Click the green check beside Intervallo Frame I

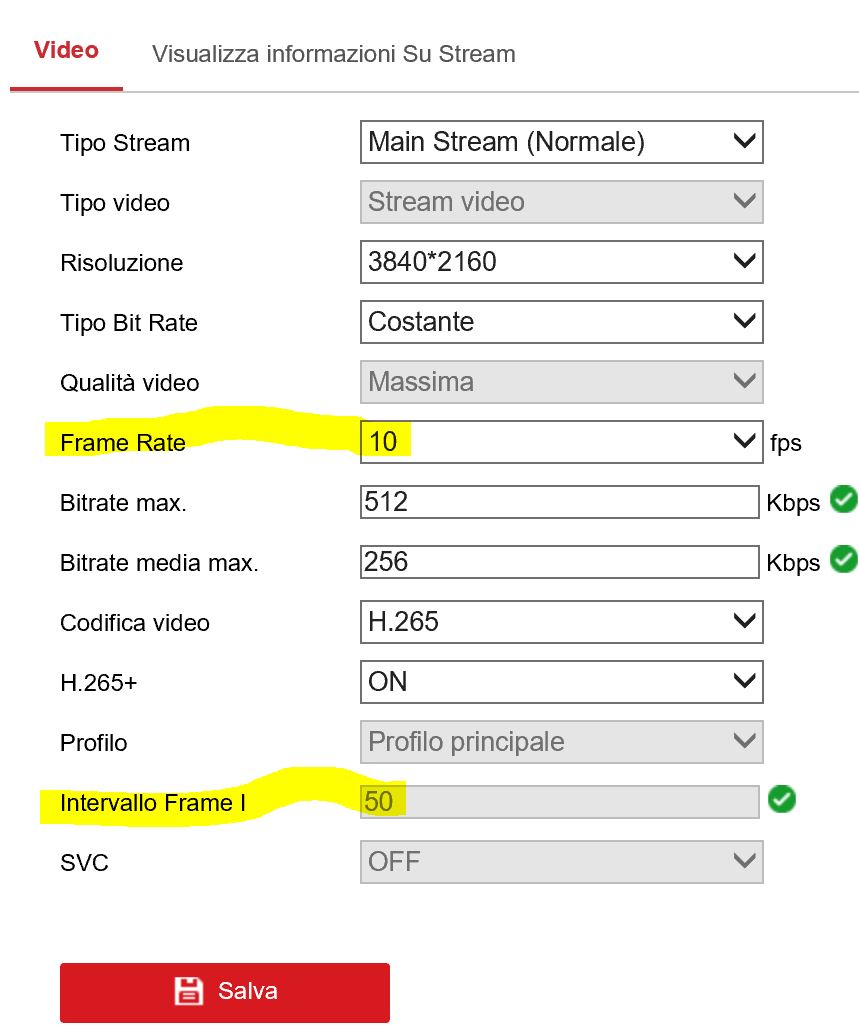(781, 800)
